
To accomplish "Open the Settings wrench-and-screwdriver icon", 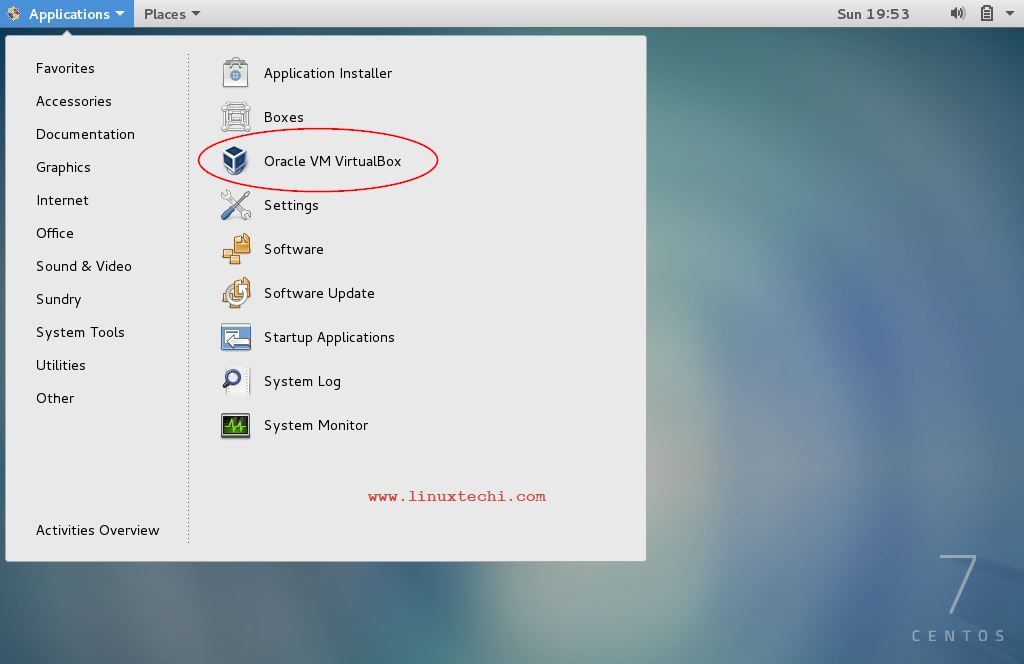I will pos(236,205).
